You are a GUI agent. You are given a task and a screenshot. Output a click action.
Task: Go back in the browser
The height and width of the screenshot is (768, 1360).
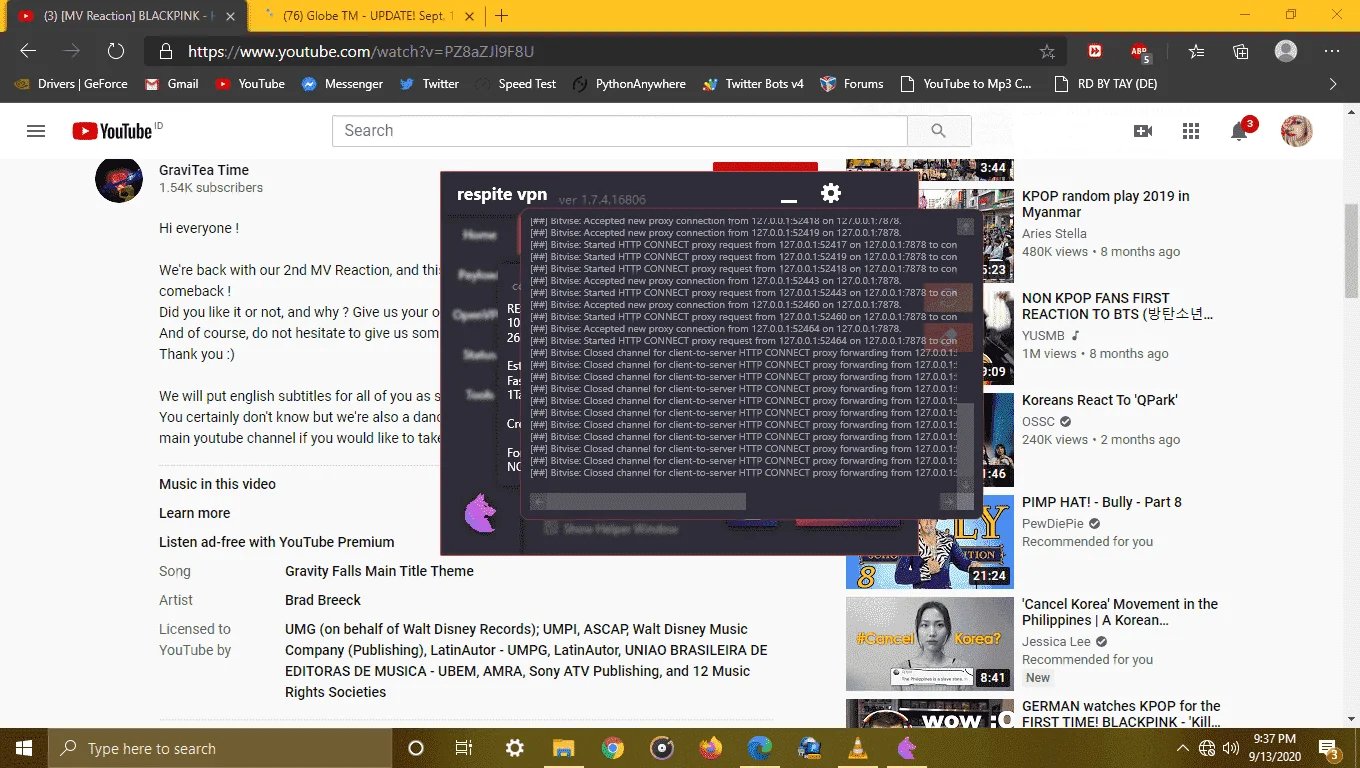[28, 51]
